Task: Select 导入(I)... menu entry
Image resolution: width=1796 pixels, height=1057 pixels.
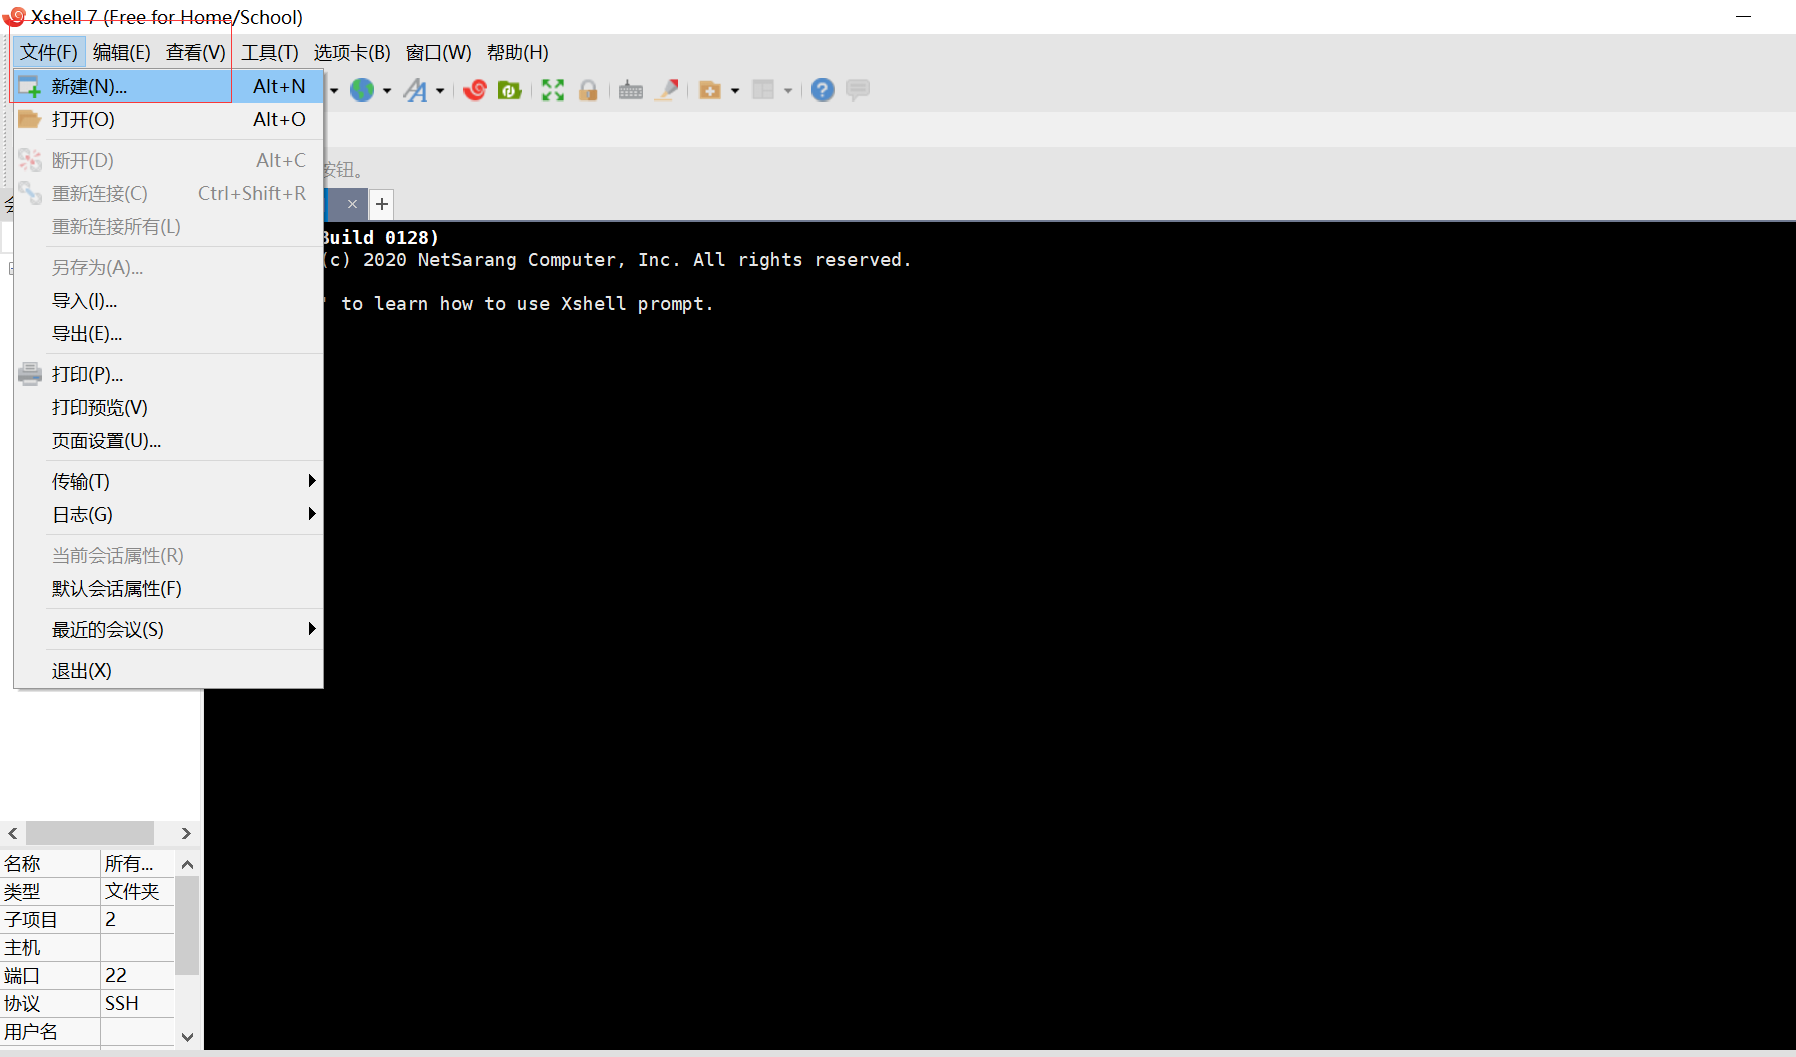Action: click(x=168, y=300)
